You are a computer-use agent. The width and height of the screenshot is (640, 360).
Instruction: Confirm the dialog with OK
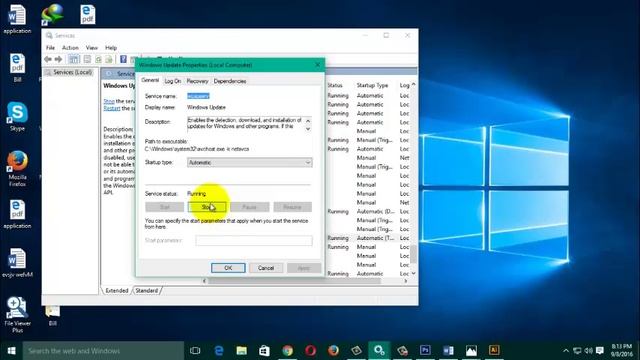coord(228,268)
